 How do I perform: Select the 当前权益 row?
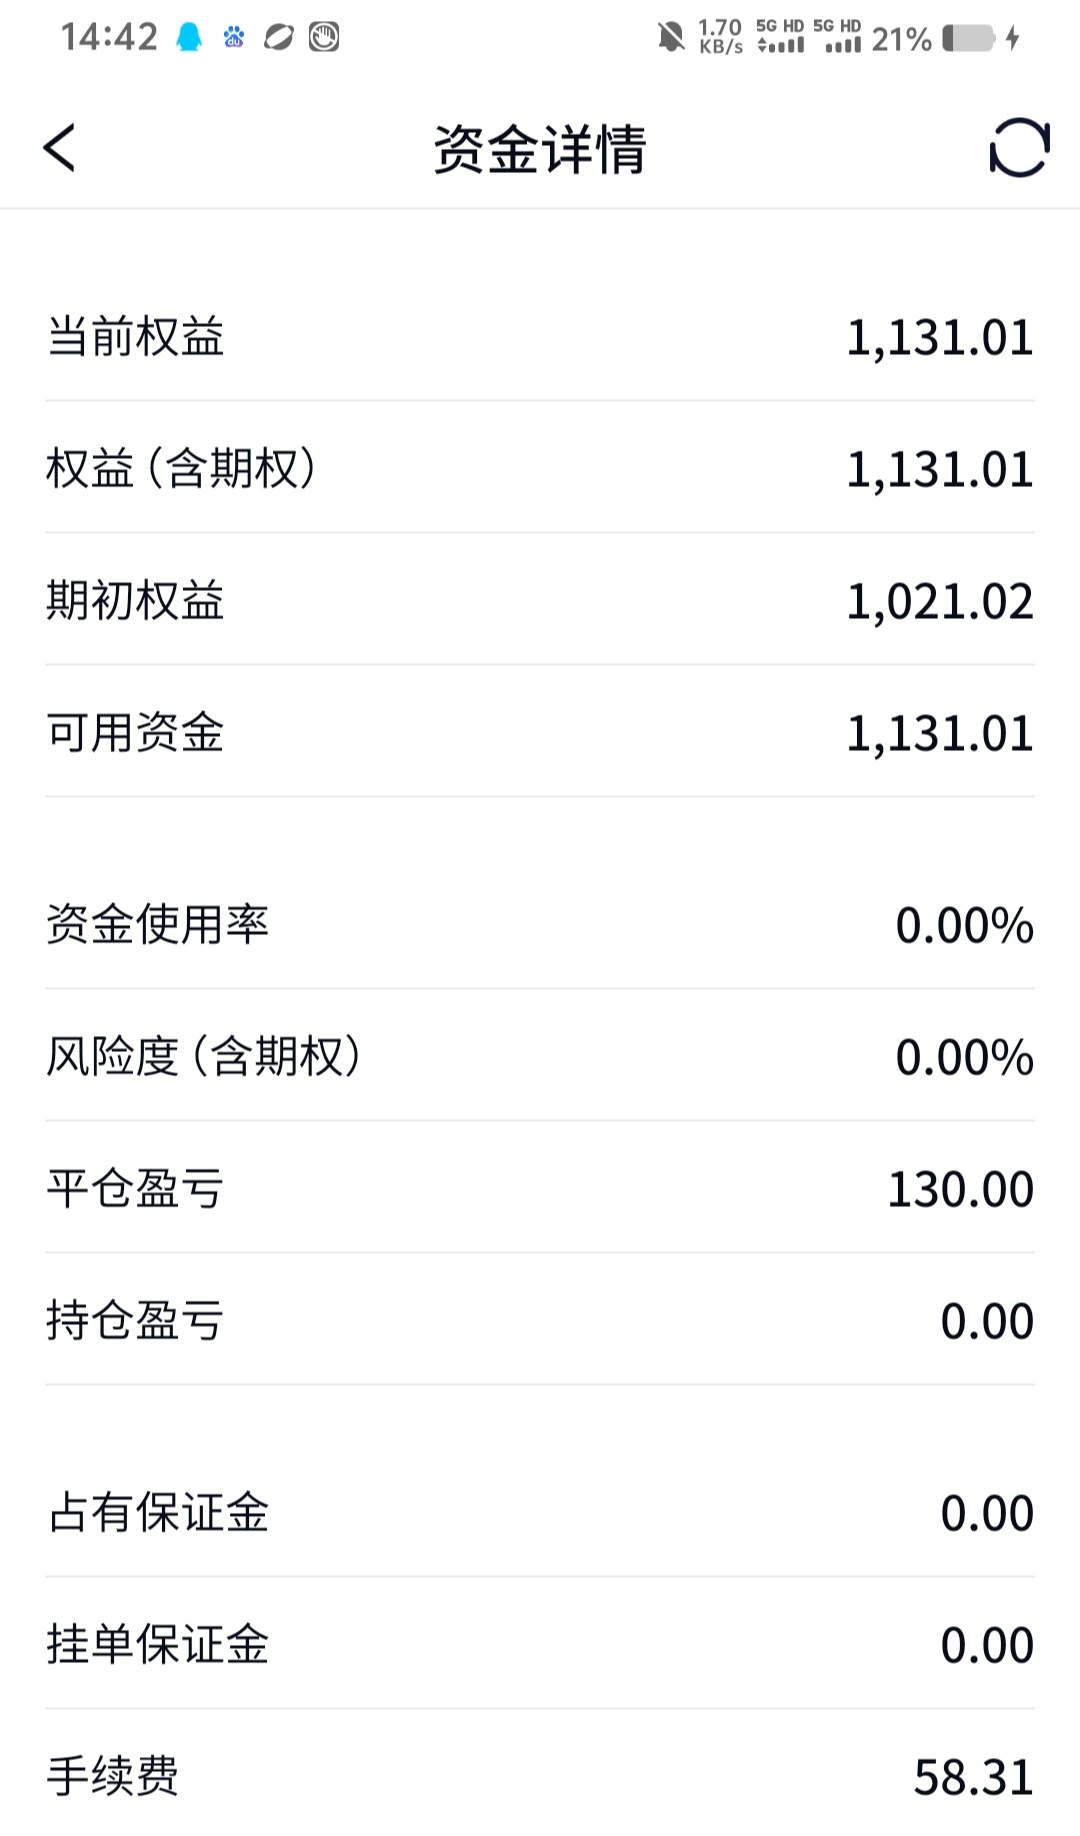point(540,336)
